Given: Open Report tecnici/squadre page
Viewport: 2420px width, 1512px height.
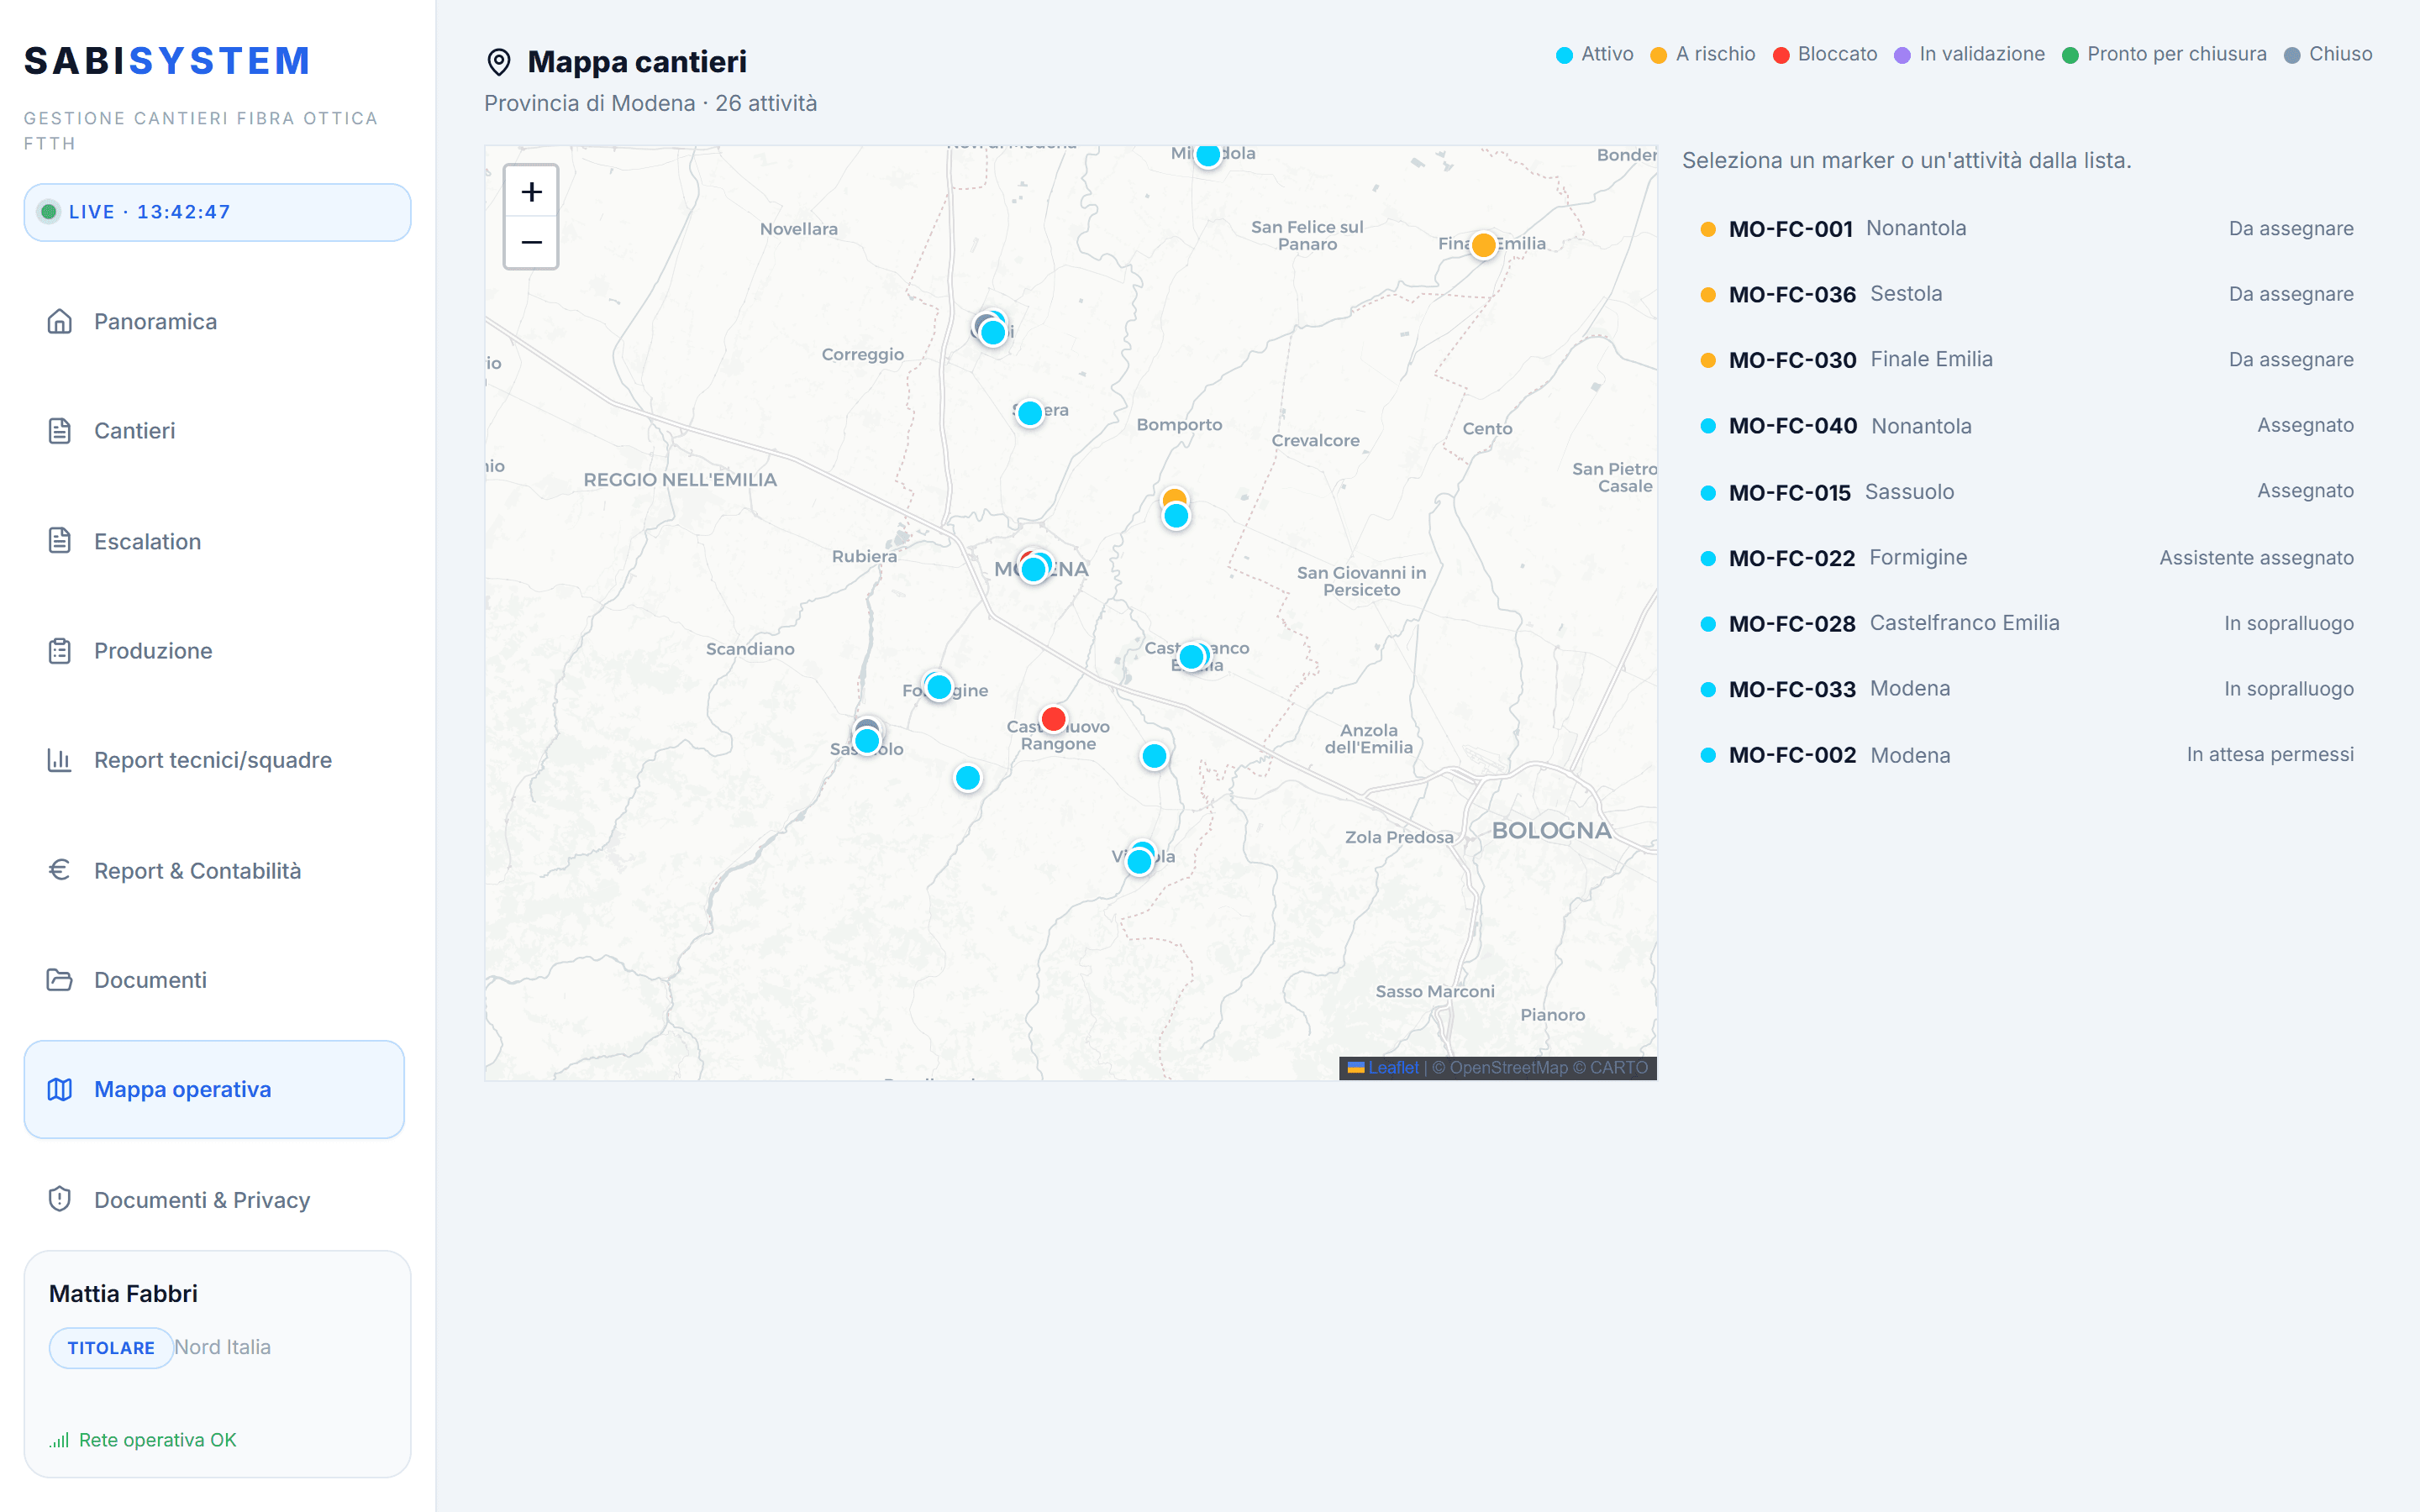Looking at the screenshot, I should click(x=214, y=760).
